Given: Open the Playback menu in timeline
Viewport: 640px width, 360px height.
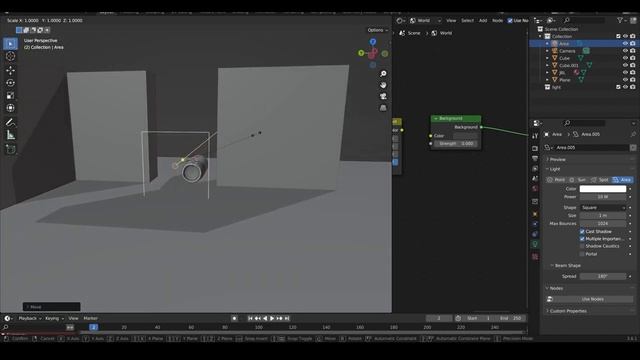Looking at the screenshot, I should 30,318.
